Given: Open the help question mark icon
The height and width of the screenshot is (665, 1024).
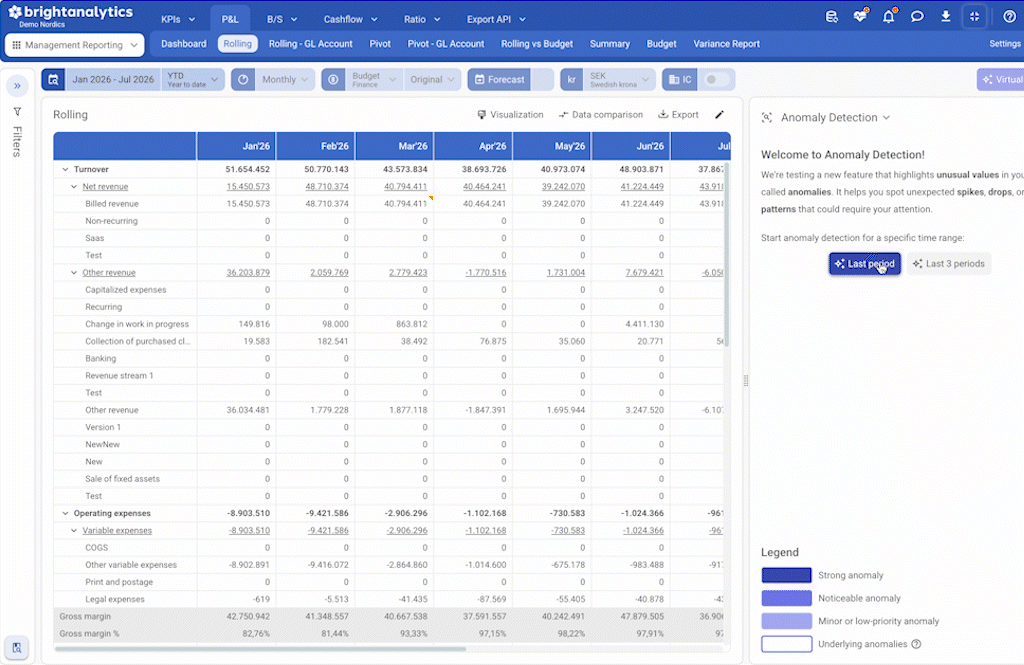Looking at the screenshot, I should [x=1009, y=17].
